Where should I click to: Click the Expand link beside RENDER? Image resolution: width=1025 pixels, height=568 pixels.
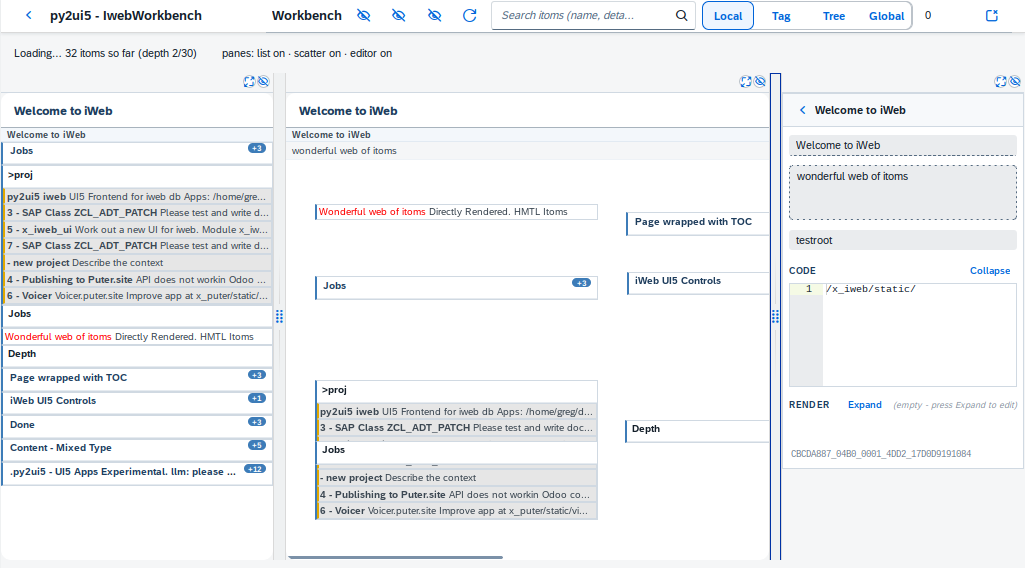(864, 405)
